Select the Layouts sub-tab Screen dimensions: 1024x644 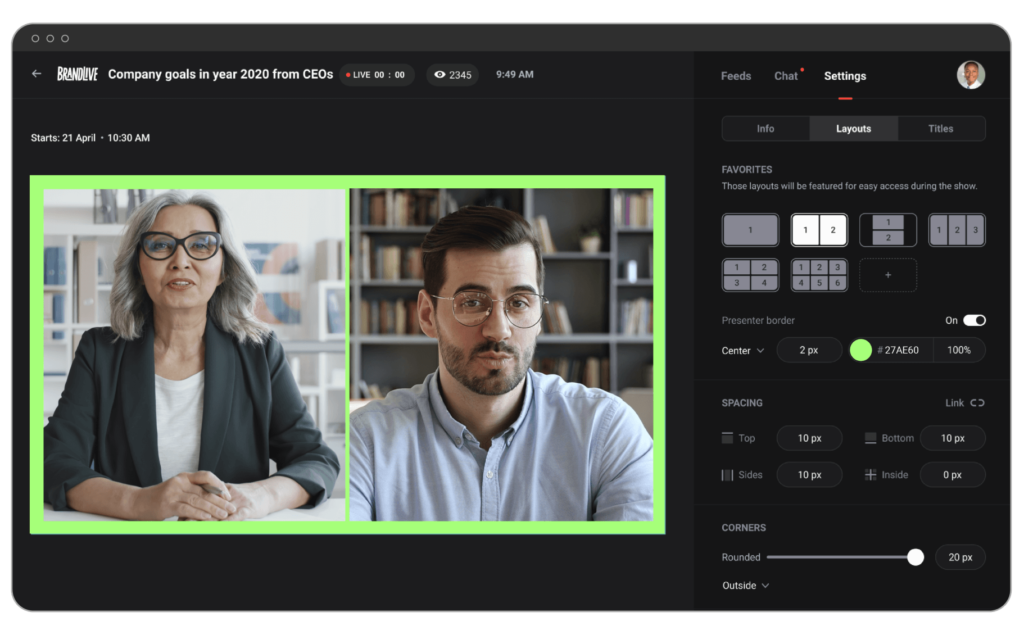click(854, 129)
